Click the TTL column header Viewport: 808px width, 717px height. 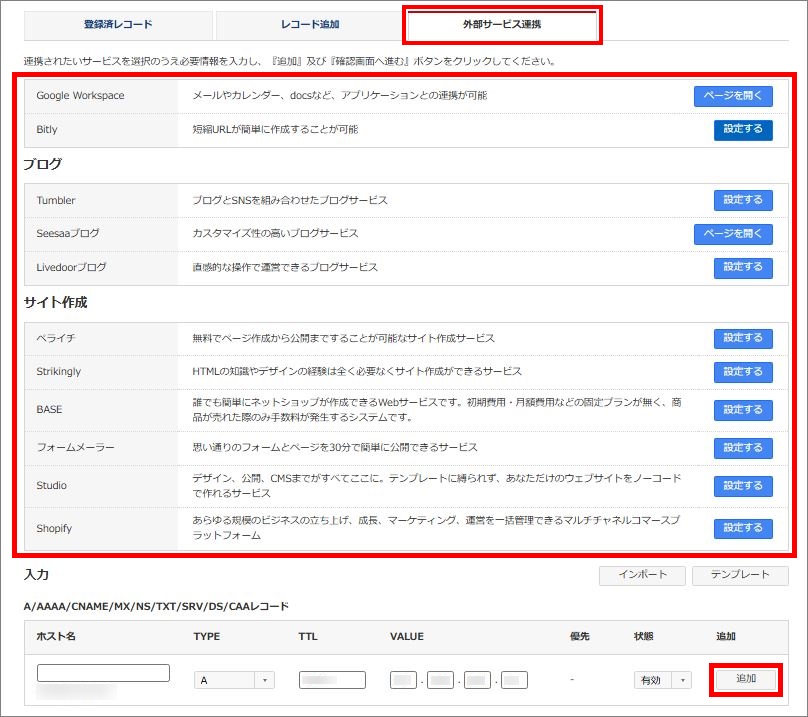tap(308, 637)
